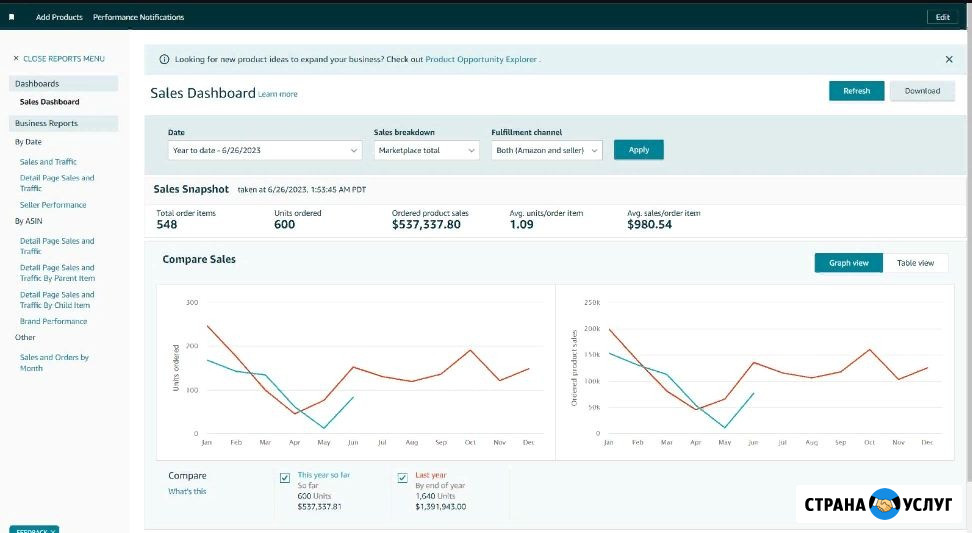The height and width of the screenshot is (533, 972).
Task: Open By Date Detail Page Sales and Traffic
Action: click(57, 183)
